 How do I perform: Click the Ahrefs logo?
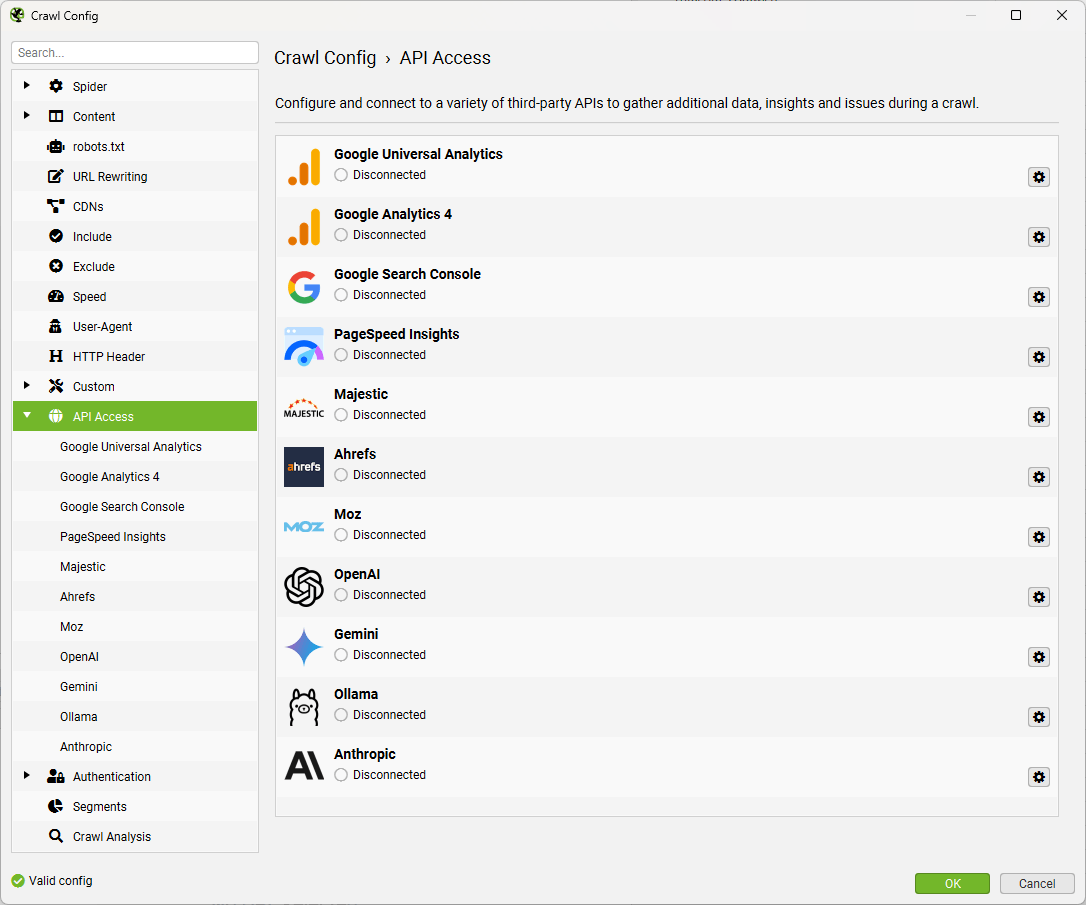click(x=304, y=467)
